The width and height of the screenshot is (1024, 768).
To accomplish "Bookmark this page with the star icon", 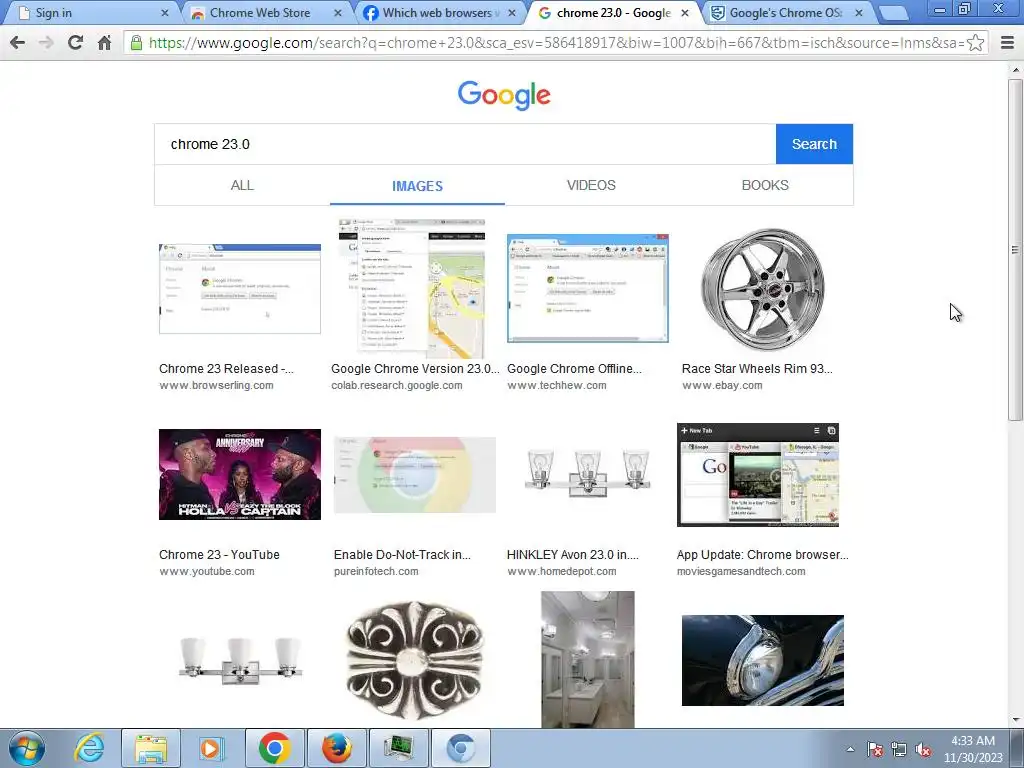I will pos(975,43).
